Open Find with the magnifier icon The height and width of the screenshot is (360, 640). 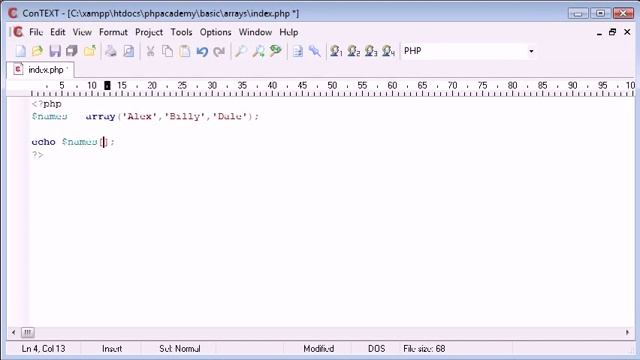[240, 51]
